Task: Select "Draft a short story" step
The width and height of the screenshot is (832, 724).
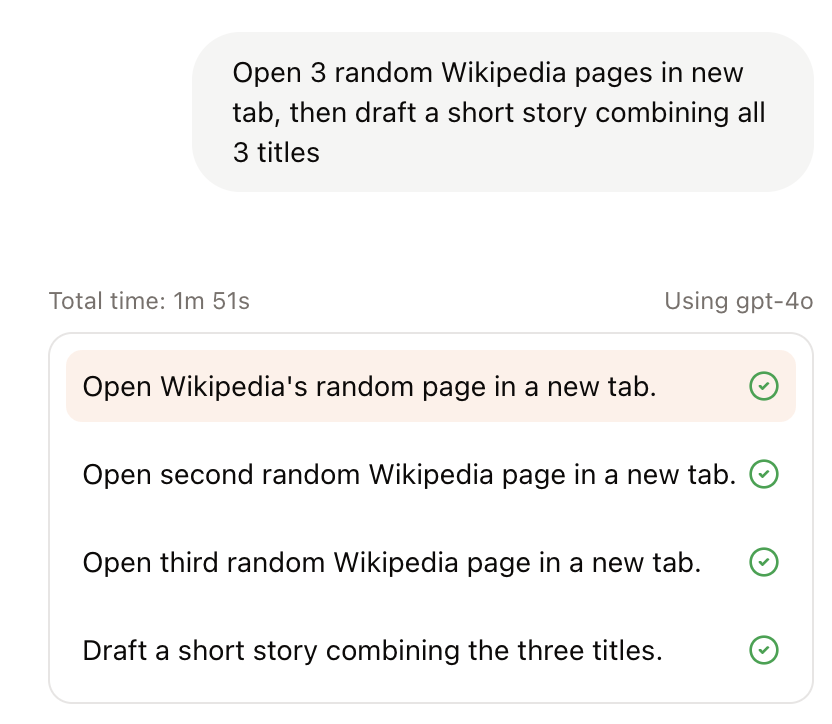Action: [372, 651]
